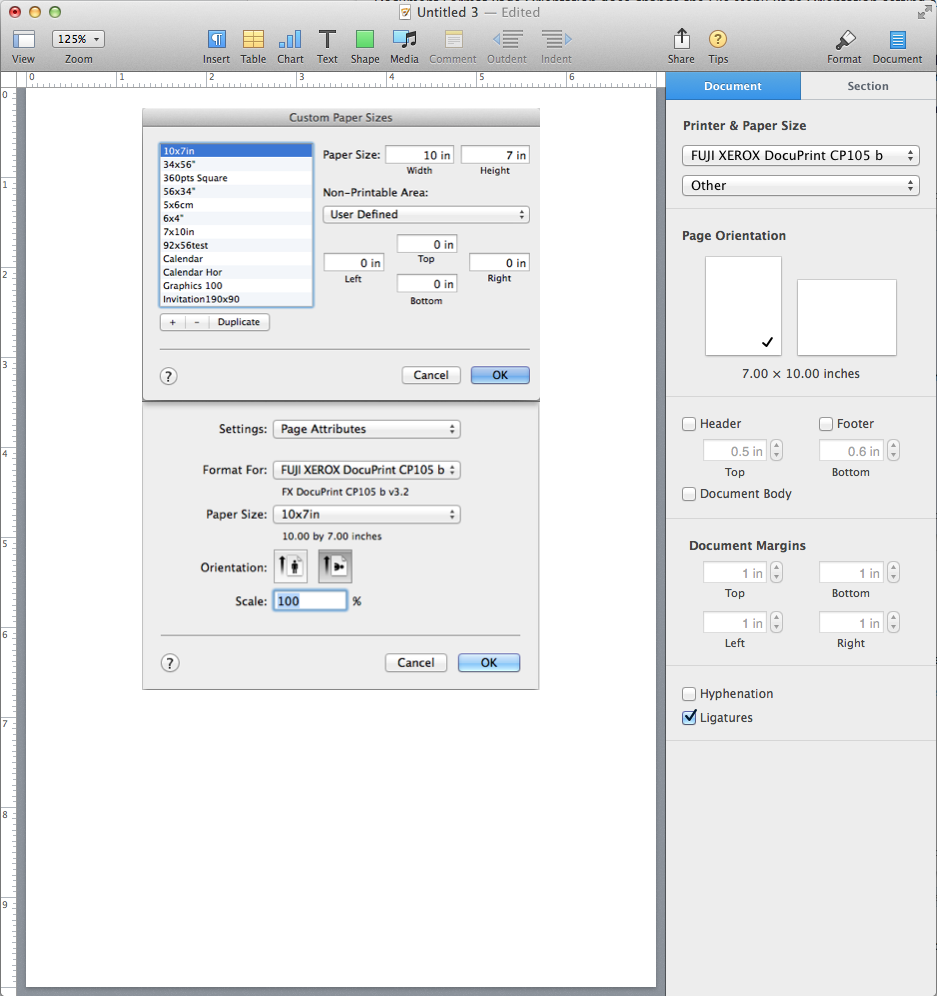Toggle full screen mode for window
The width and height of the screenshot is (937, 996).
click(924, 12)
